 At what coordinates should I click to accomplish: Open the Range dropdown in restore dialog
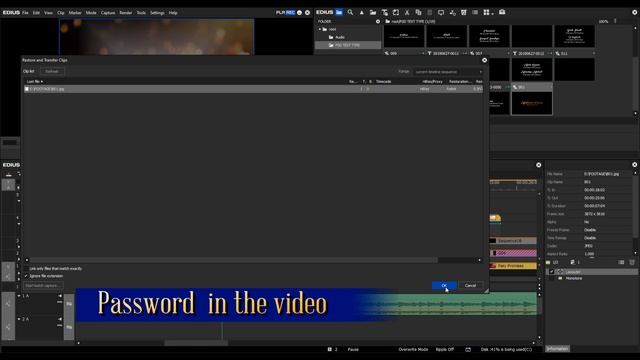[x=448, y=72]
